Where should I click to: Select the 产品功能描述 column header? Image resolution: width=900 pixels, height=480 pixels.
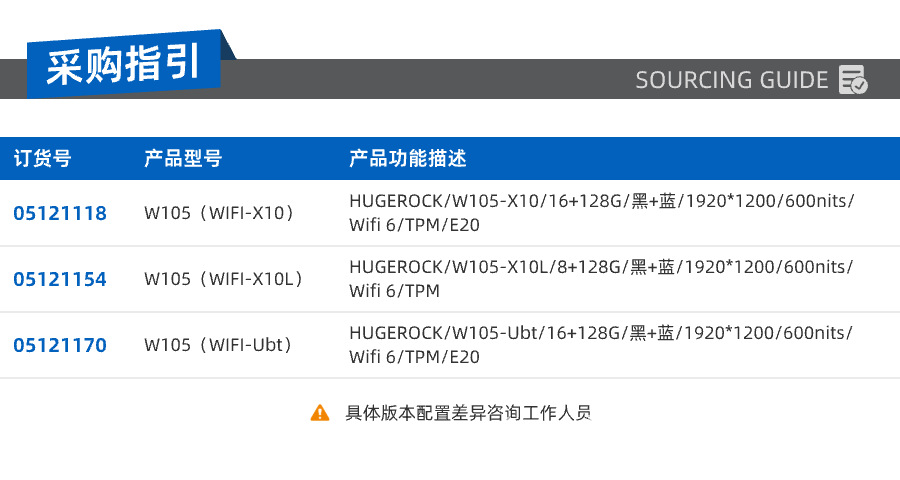click(x=408, y=159)
